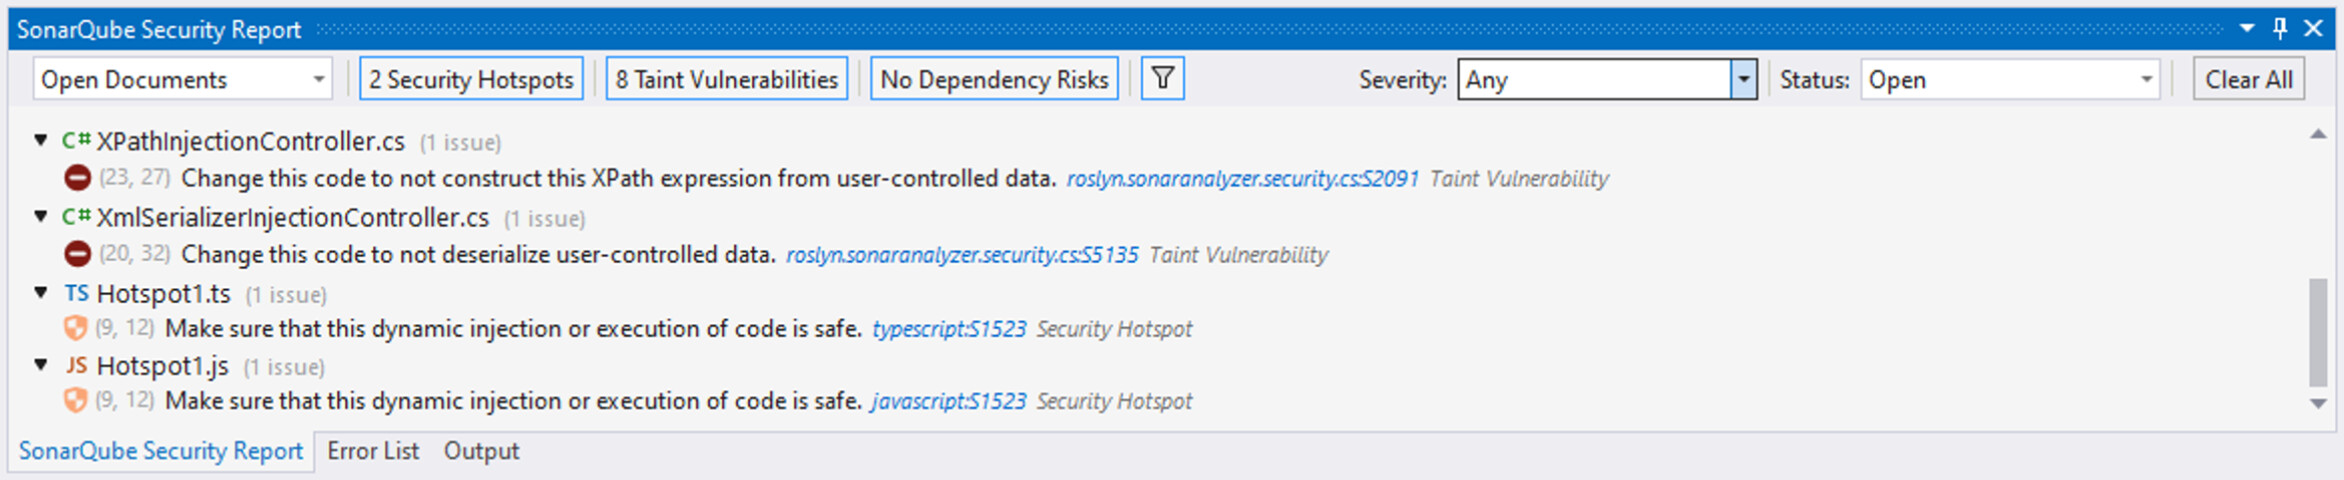Switch to the Error List tab
Screen dimensions: 2344x480
pyautogui.click(x=373, y=451)
